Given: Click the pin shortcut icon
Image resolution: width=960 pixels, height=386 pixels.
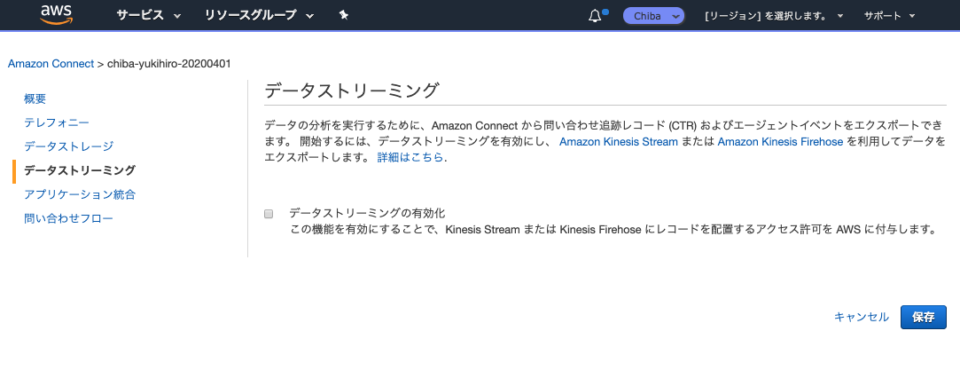Looking at the screenshot, I should tap(344, 15).
